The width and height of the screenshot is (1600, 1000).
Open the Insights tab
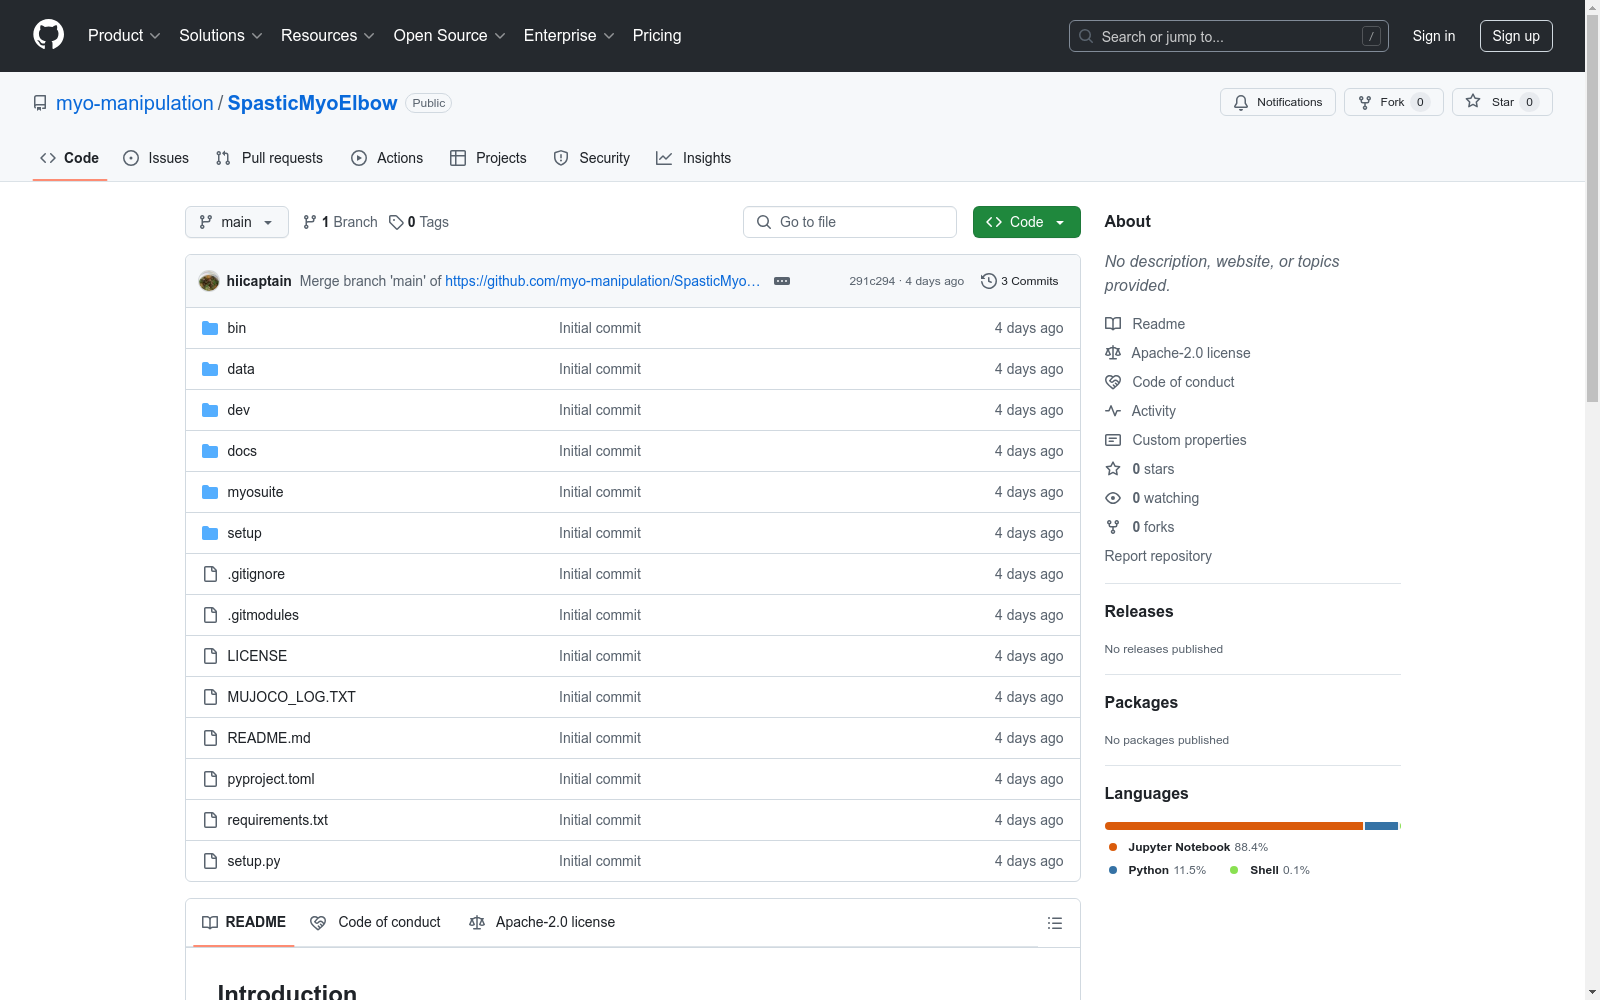tap(694, 158)
